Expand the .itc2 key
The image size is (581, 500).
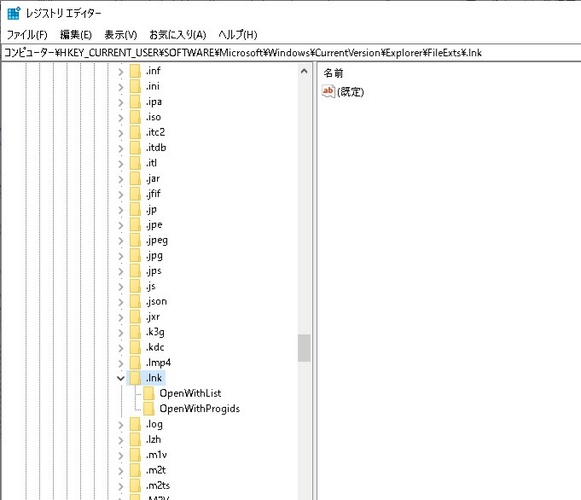pyautogui.click(x=121, y=133)
